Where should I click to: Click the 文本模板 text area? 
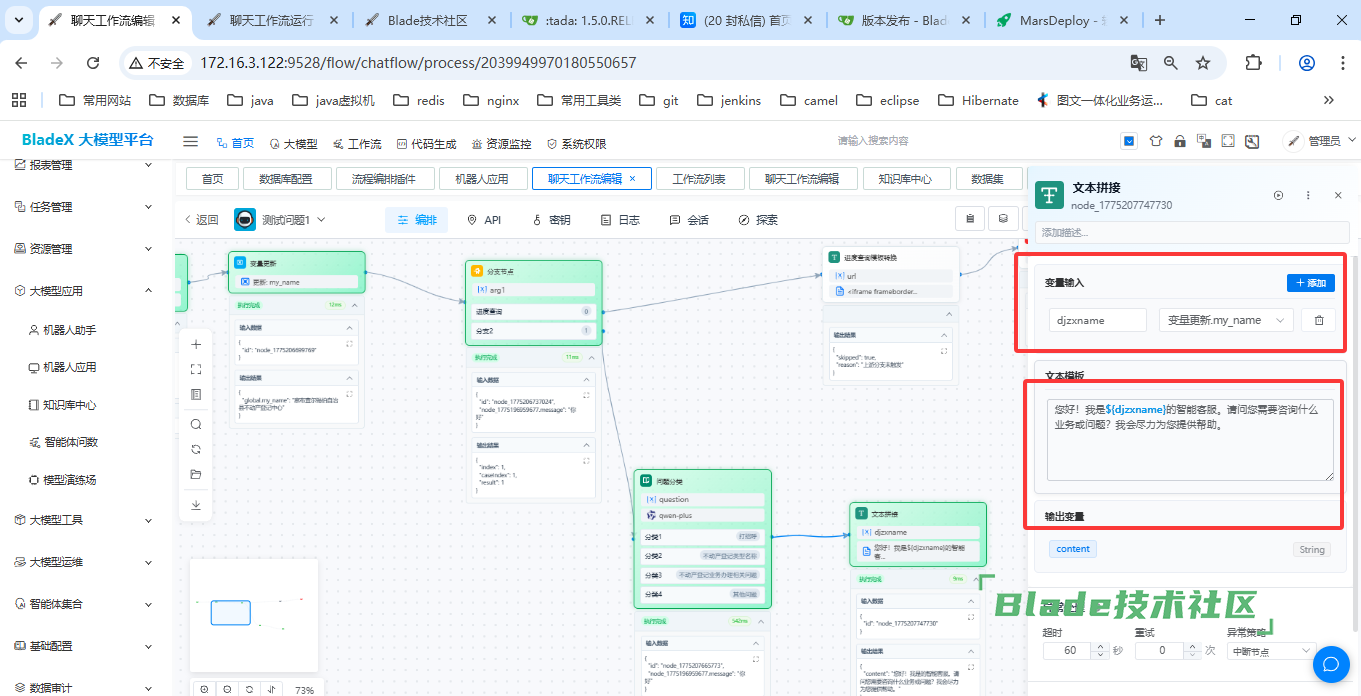coord(1189,440)
